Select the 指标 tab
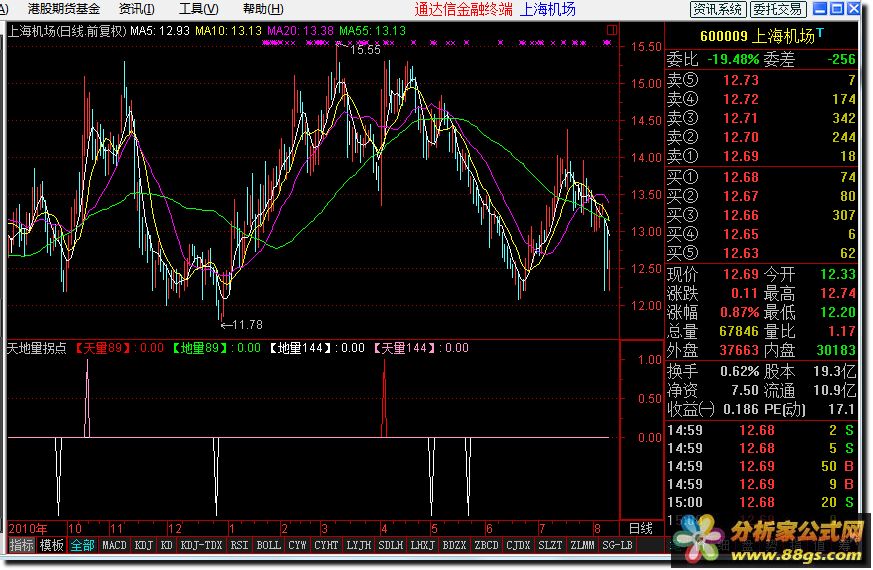 [x=22, y=545]
